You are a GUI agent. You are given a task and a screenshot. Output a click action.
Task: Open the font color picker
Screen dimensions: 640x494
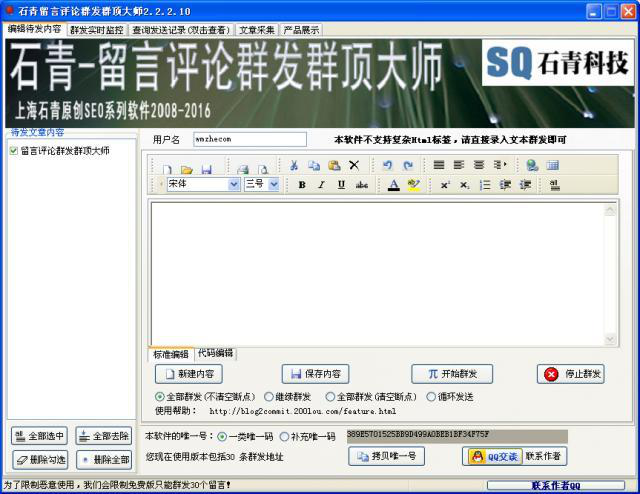click(393, 185)
